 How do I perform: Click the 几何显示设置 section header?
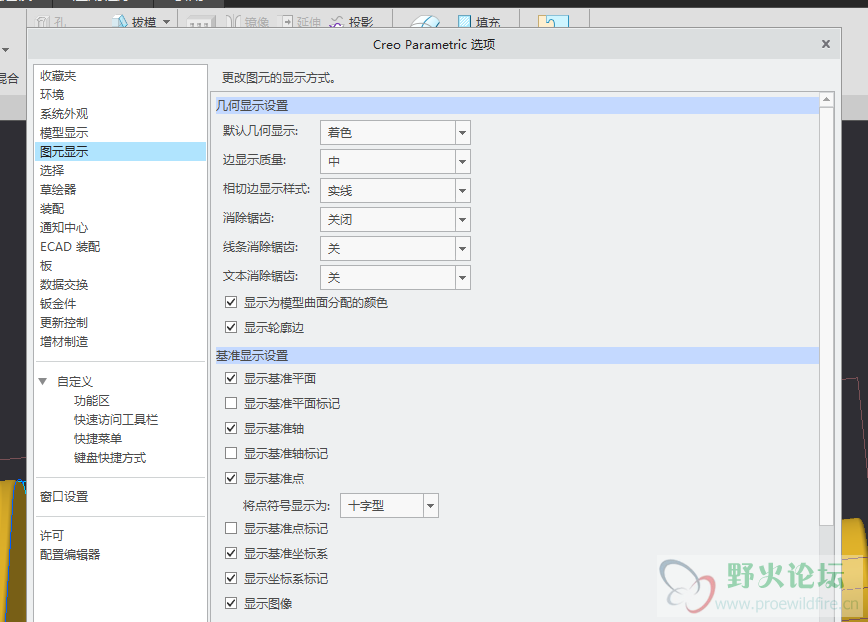(x=517, y=105)
